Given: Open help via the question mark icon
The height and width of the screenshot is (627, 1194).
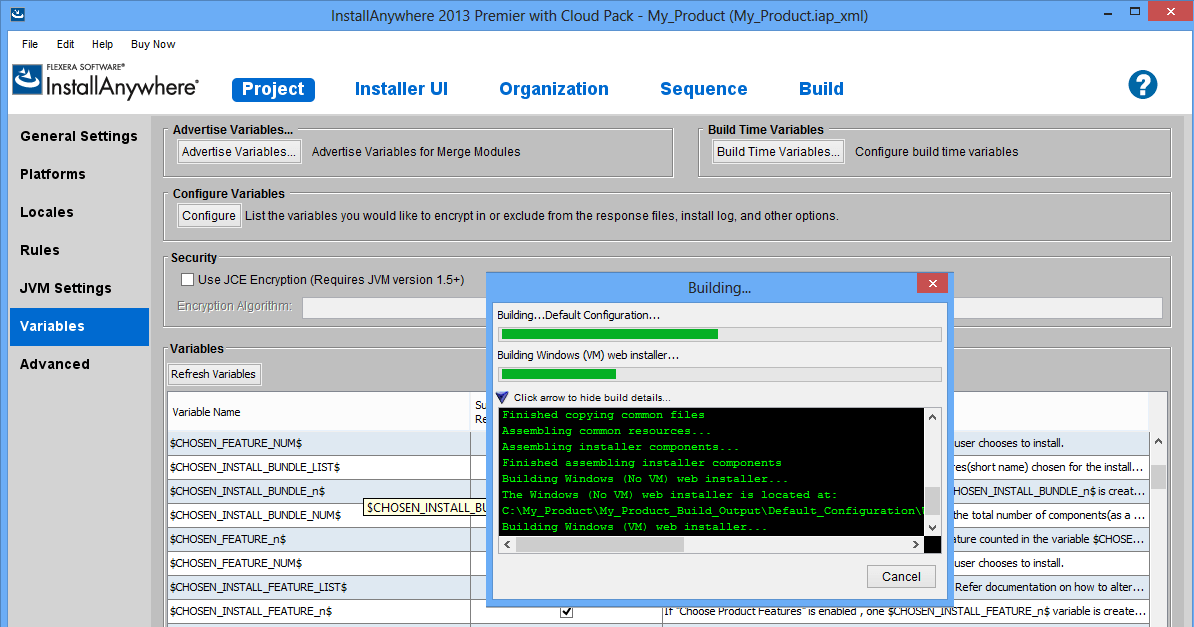Looking at the screenshot, I should point(1142,85).
